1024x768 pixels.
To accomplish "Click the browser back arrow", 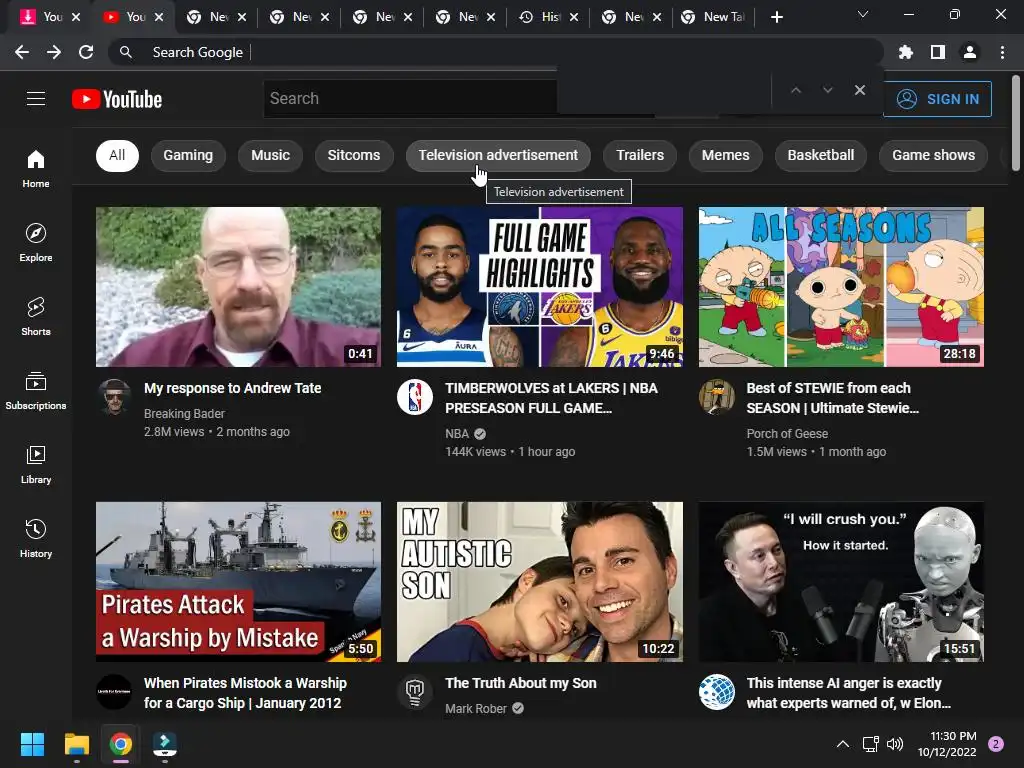I will click(x=22, y=52).
